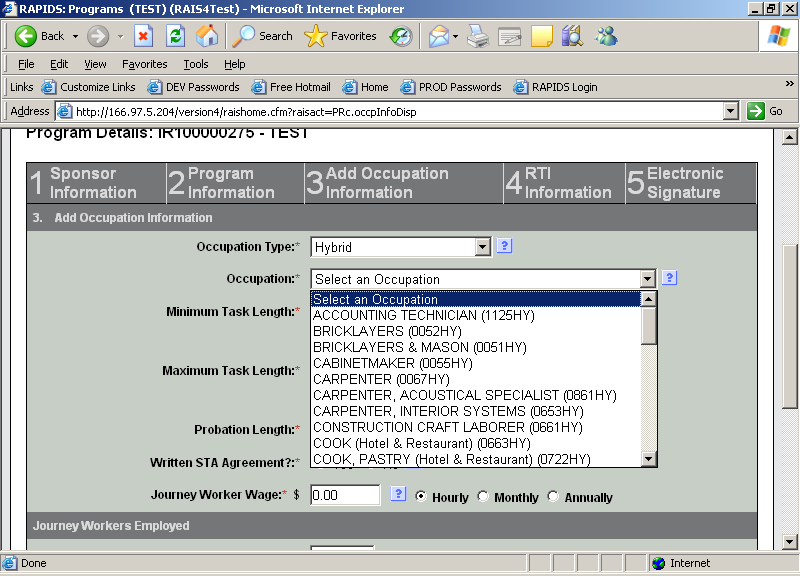Click help icon beside Journey Worker Wage
The image size is (800, 576).
tap(397, 494)
